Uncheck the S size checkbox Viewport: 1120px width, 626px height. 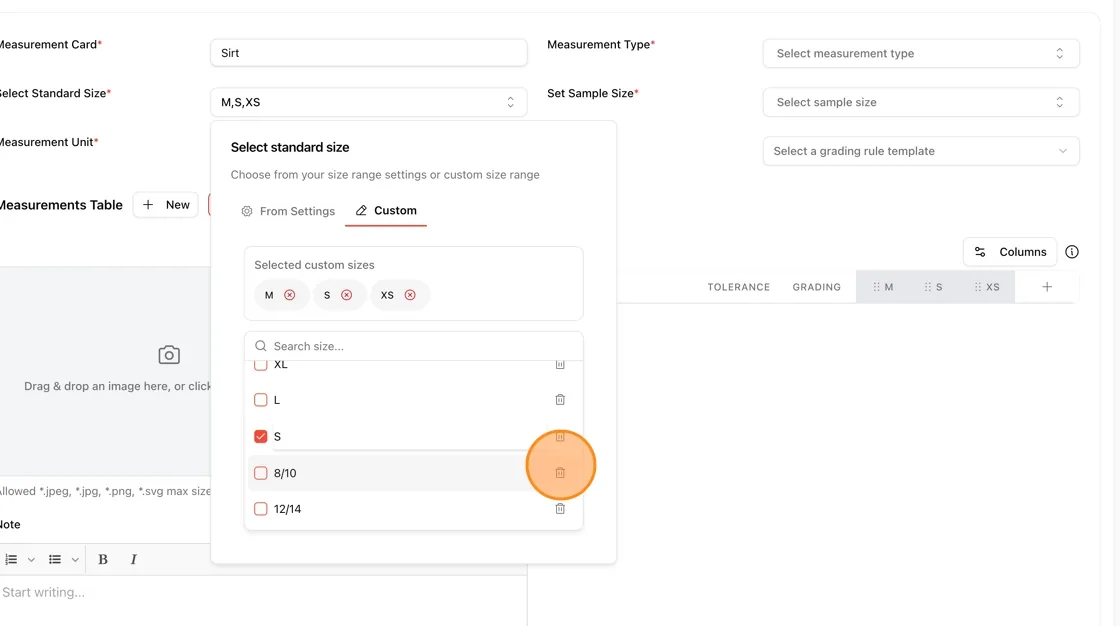point(261,436)
